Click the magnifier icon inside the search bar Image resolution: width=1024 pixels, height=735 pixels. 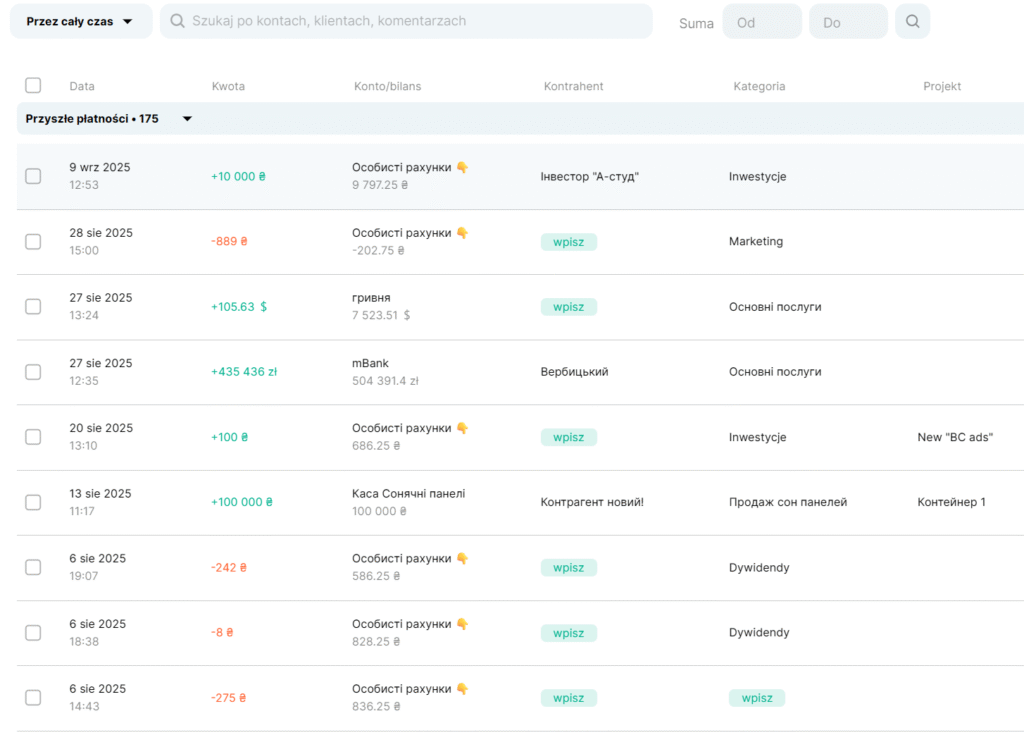(x=177, y=21)
